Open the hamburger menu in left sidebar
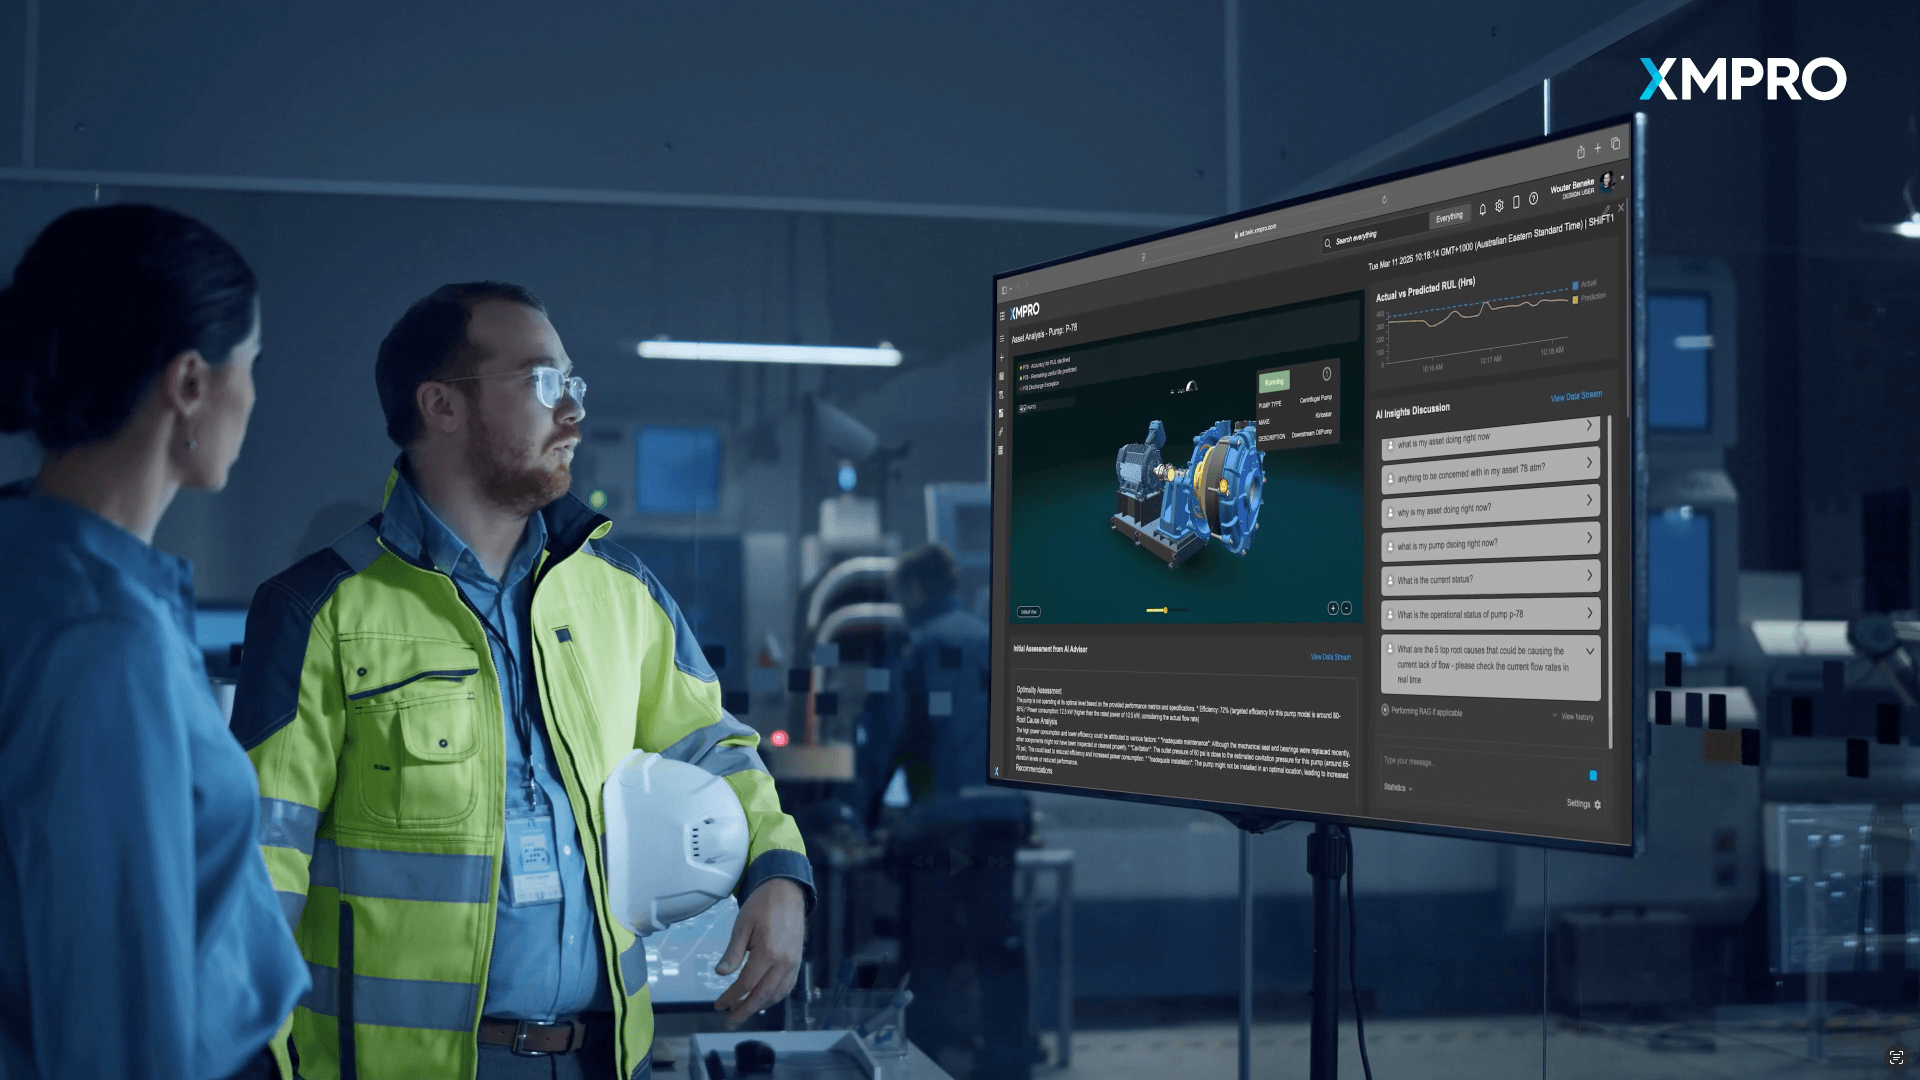Image resolution: width=1920 pixels, height=1080 pixels. point(1002,338)
